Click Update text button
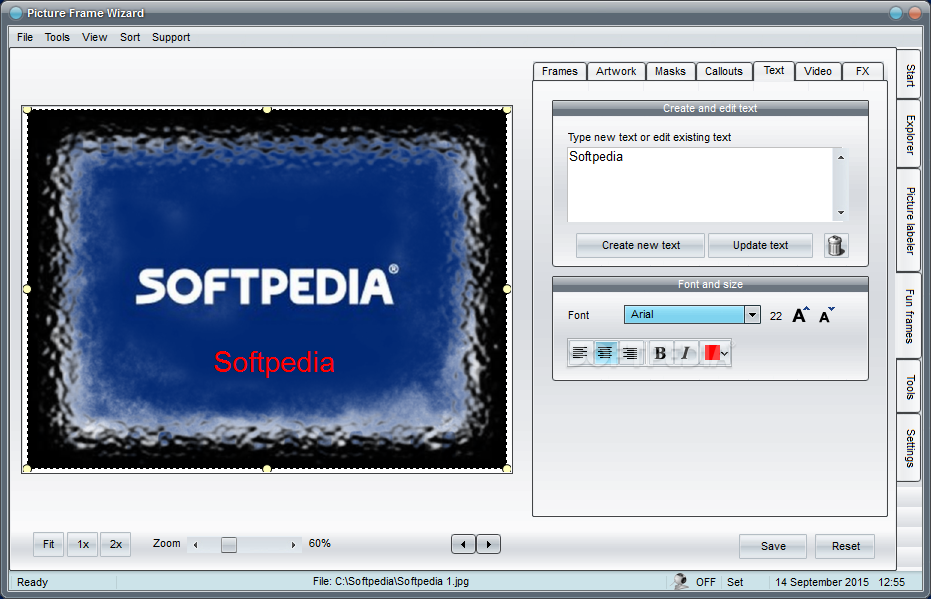931x599 pixels. (760, 245)
